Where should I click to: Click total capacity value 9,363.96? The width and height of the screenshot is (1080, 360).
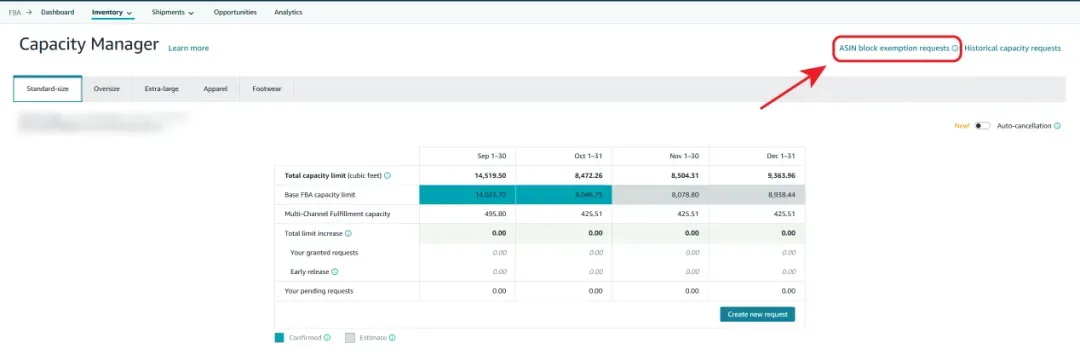[782, 176]
